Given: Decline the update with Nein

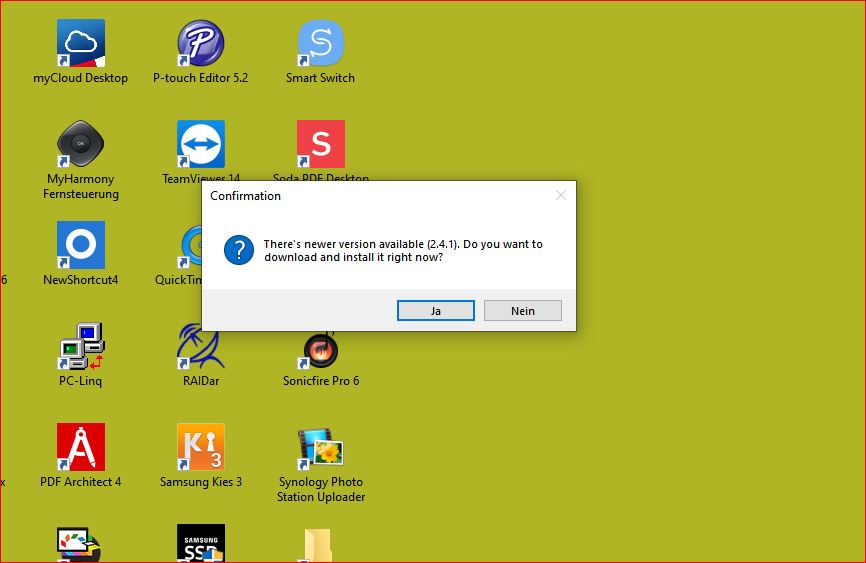Looking at the screenshot, I should pos(523,311).
